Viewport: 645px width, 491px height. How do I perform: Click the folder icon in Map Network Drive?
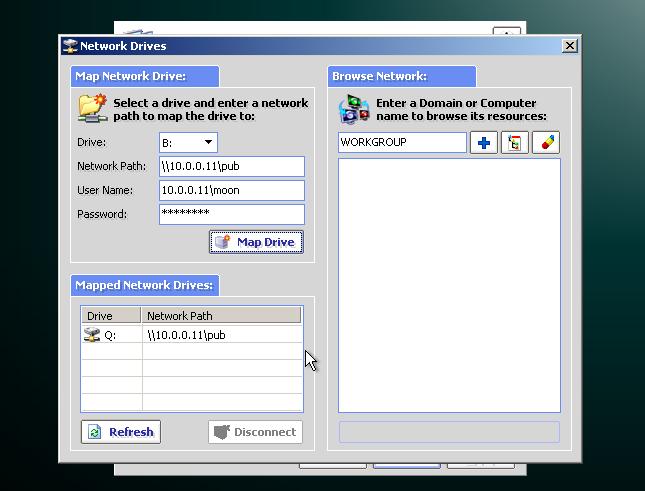coord(93,109)
